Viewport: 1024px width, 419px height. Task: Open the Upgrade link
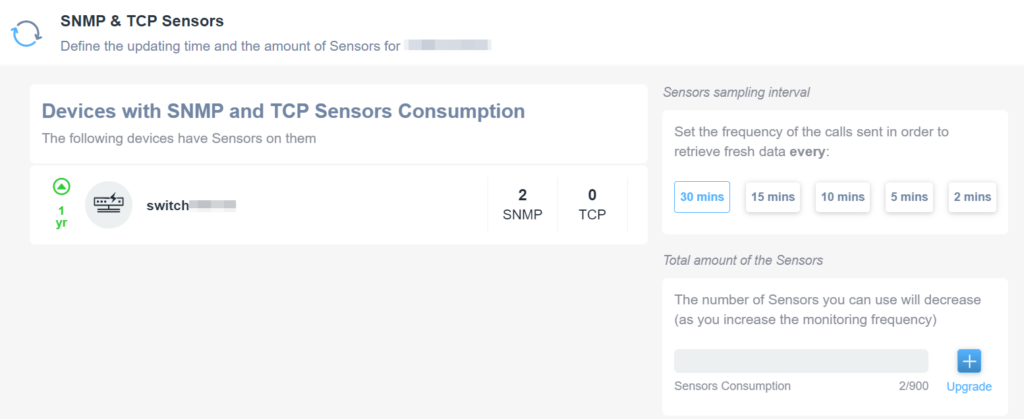(x=969, y=386)
